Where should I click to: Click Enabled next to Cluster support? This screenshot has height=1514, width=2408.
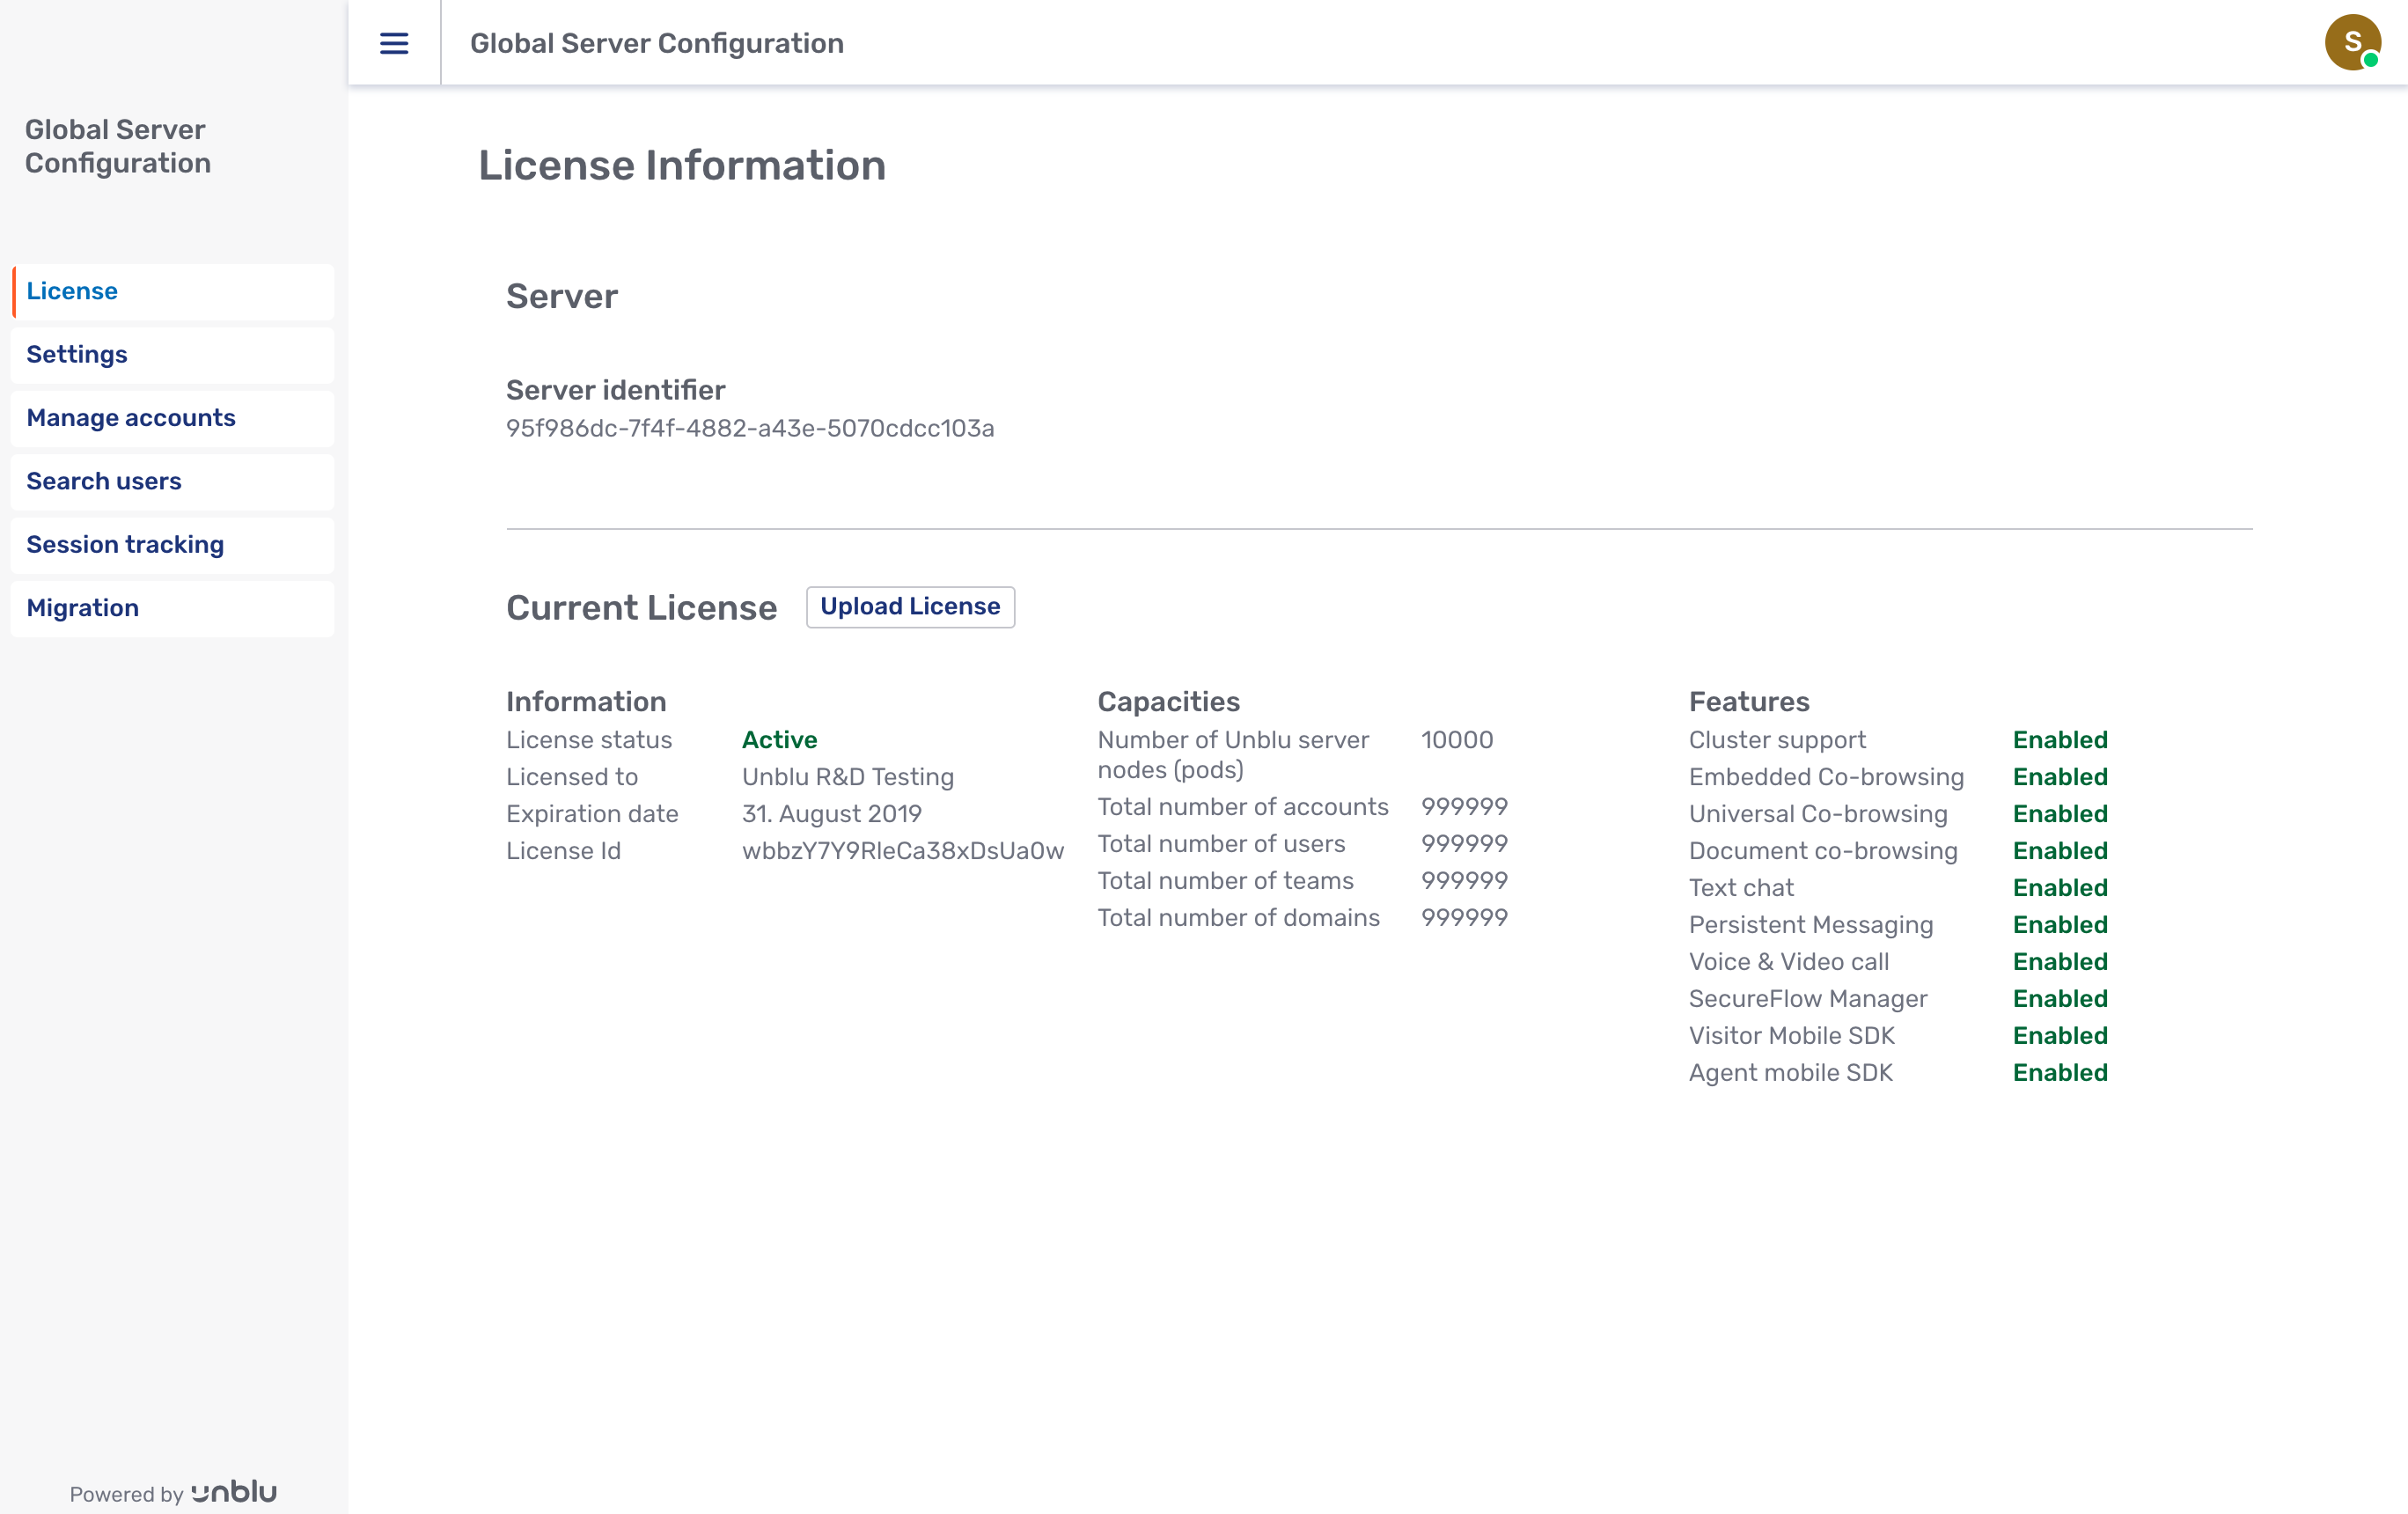[2060, 739]
